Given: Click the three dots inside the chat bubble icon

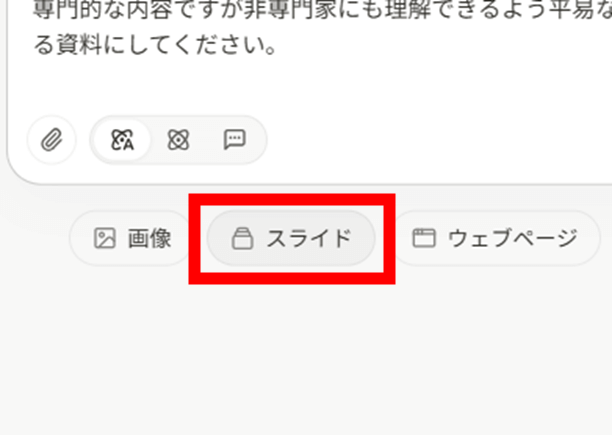Looking at the screenshot, I should (235, 138).
